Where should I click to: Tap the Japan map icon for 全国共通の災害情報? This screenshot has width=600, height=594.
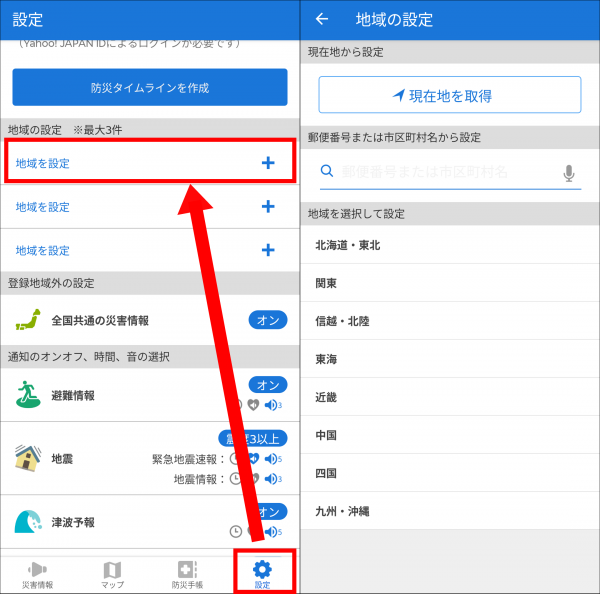coord(28,320)
